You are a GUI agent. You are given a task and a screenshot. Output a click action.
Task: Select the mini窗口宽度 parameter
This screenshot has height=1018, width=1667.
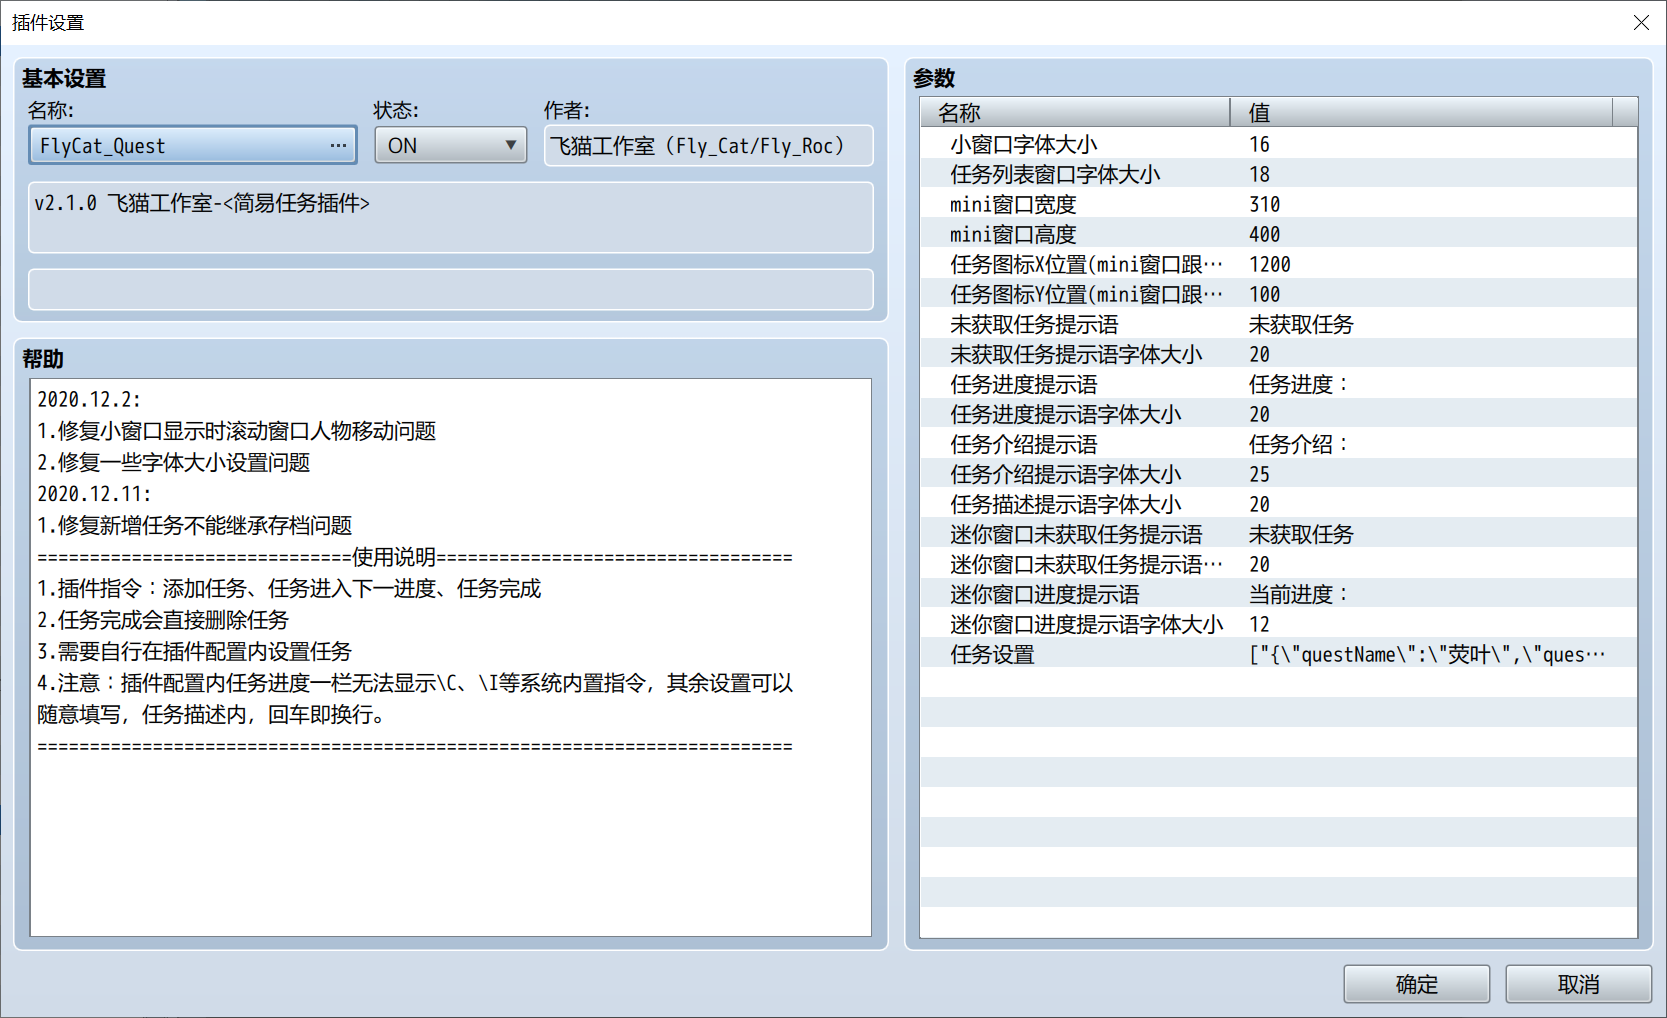pos(1278,204)
